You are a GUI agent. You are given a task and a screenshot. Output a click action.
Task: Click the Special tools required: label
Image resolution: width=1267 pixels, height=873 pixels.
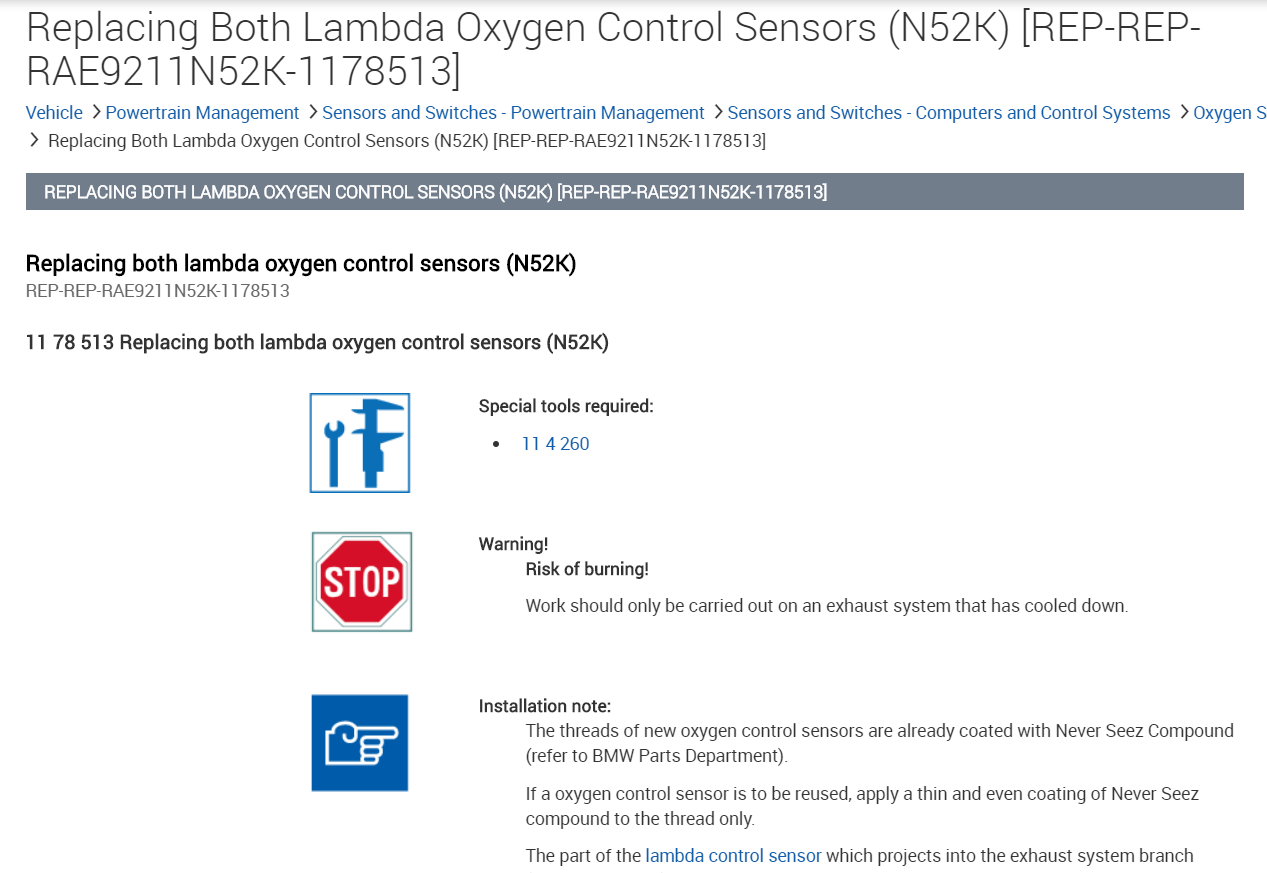(x=565, y=406)
